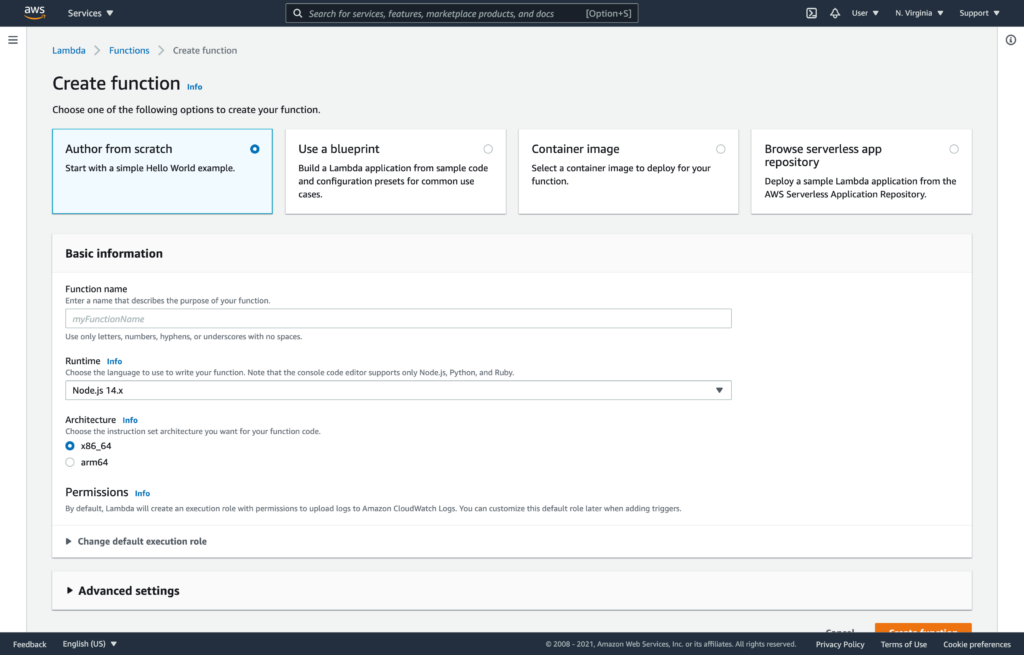
Task: Click the Function name input field
Action: point(398,319)
